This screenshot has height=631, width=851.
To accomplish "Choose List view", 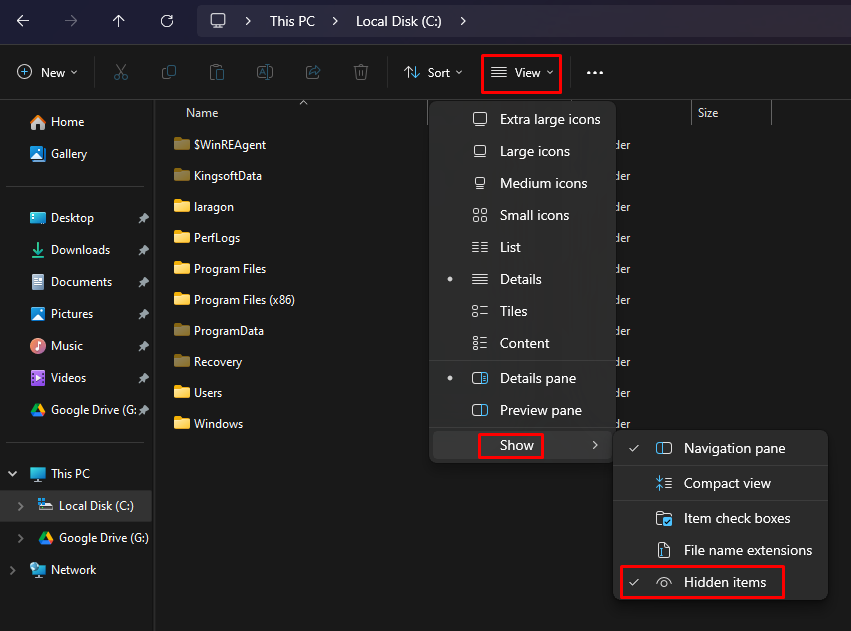I will (x=522, y=247).
